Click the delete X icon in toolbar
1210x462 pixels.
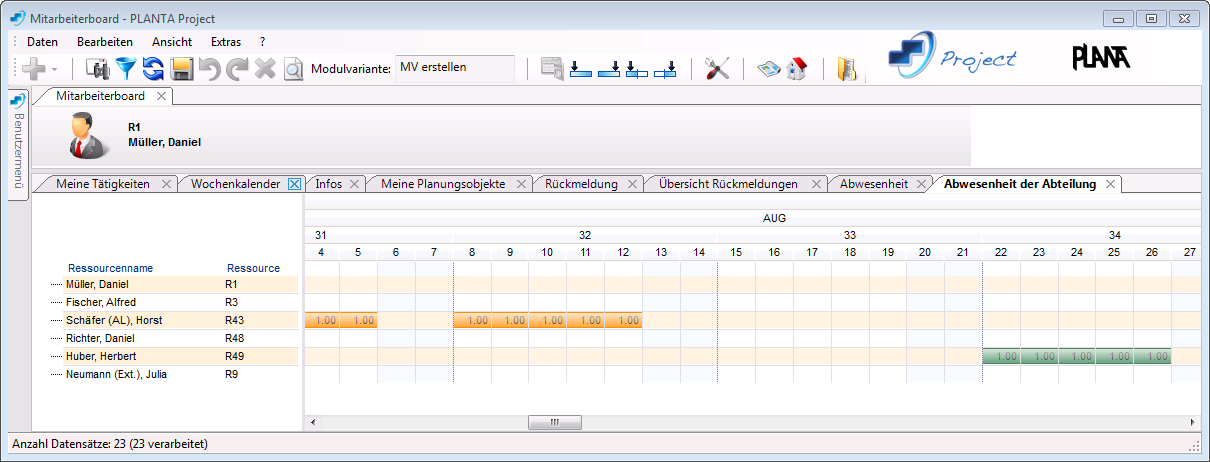click(265, 68)
